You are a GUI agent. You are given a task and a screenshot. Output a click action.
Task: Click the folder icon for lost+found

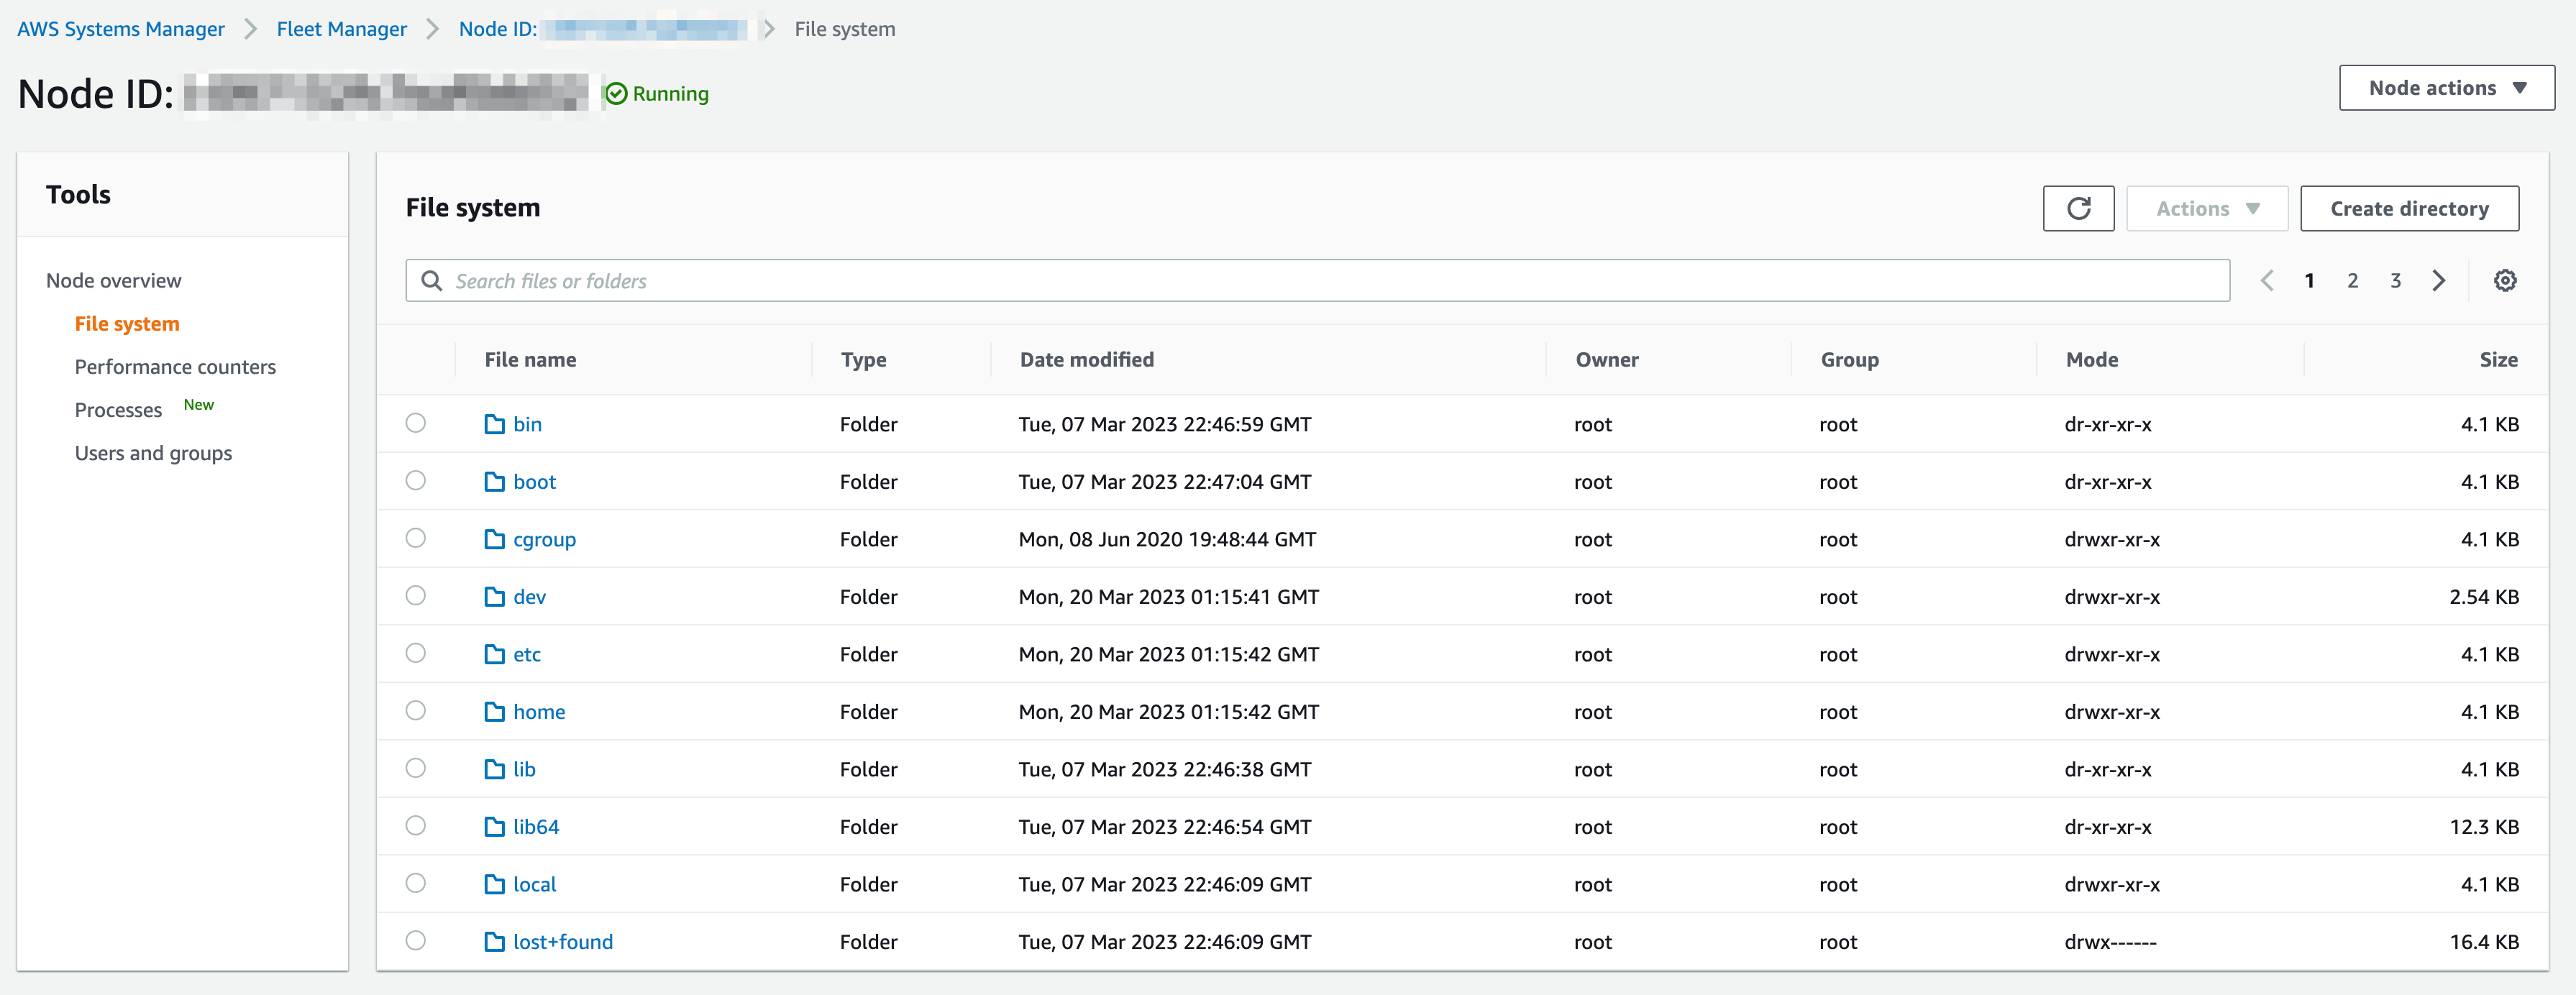pyautogui.click(x=494, y=942)
